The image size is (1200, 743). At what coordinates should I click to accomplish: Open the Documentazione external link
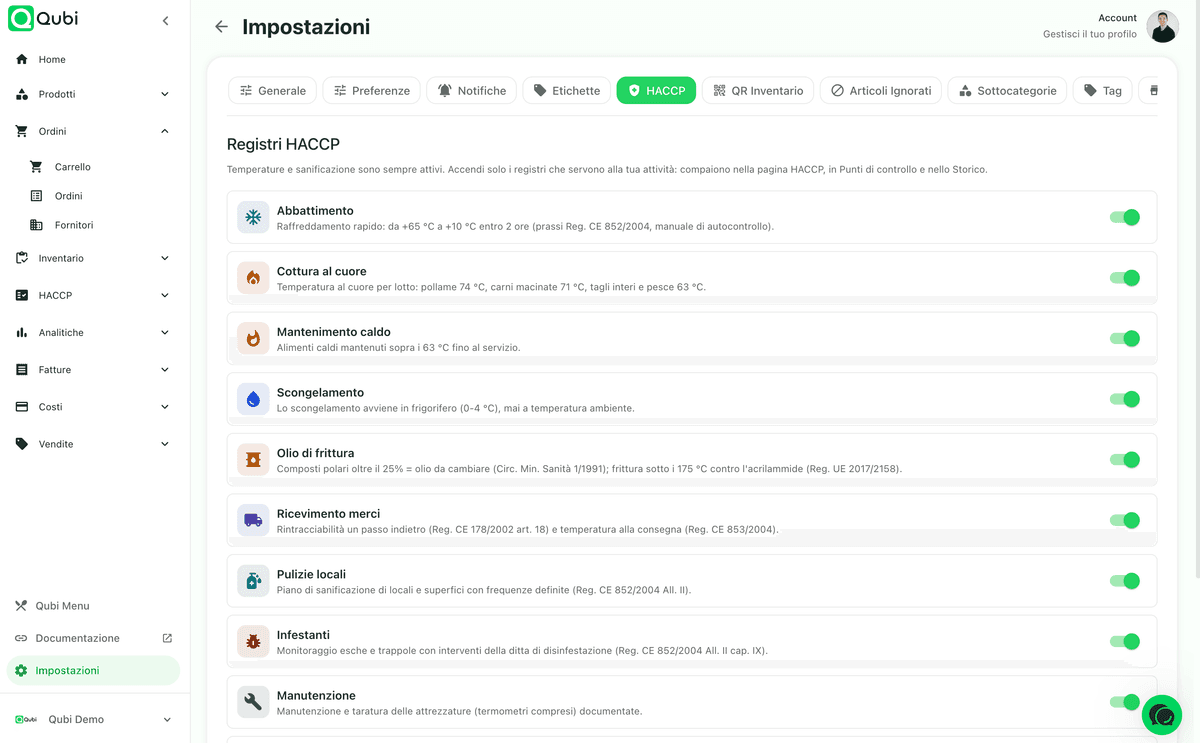pyautogui.click(x=95, y=638)
